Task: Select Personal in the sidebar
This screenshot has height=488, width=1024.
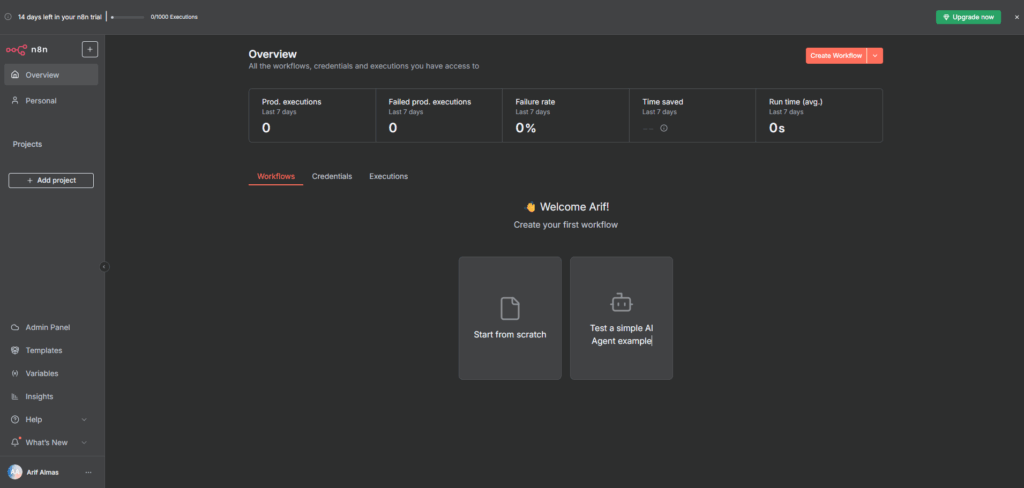Action: [51, 101]
